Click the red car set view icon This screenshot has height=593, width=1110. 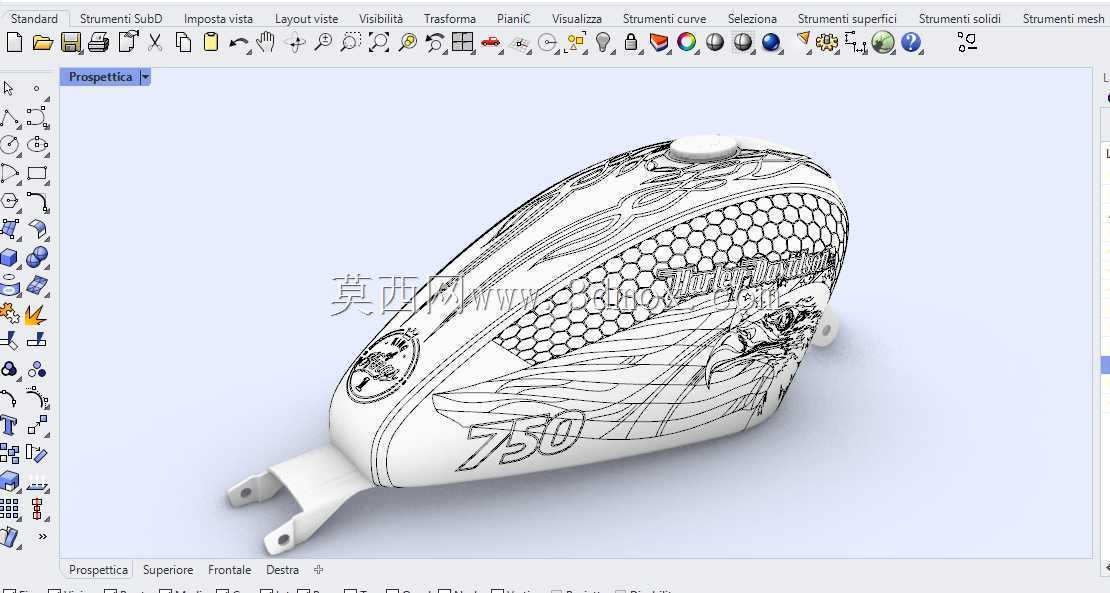pyautogui.click(x=490, y=44)
